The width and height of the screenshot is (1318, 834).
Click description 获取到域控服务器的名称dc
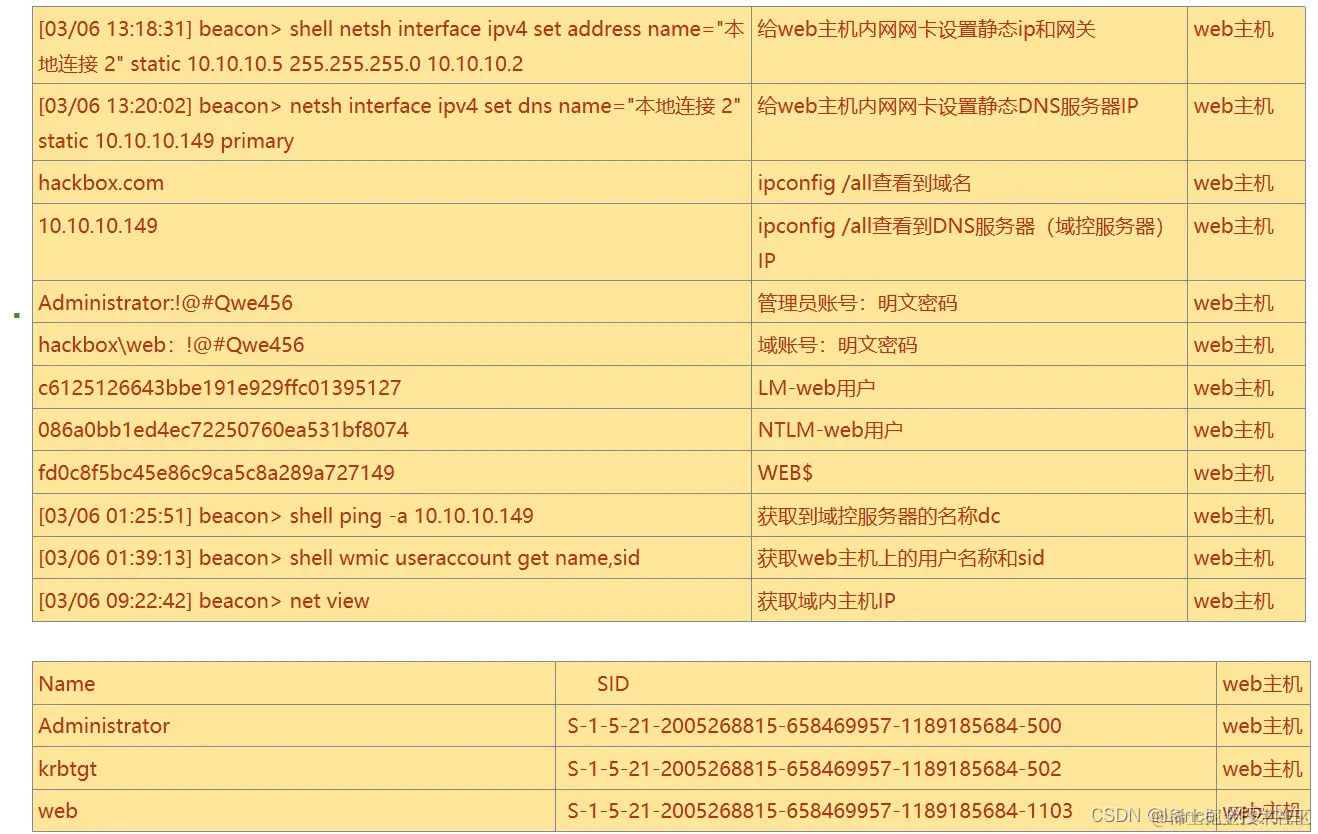click(x=879, y=516)
